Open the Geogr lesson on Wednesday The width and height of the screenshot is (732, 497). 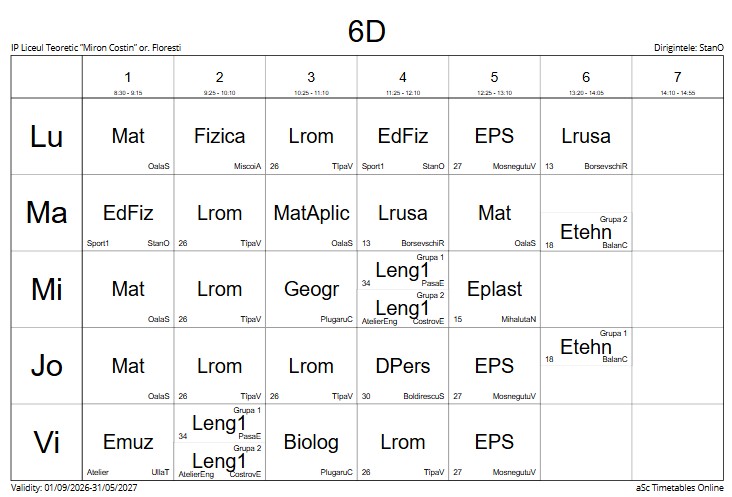[311, 289]
